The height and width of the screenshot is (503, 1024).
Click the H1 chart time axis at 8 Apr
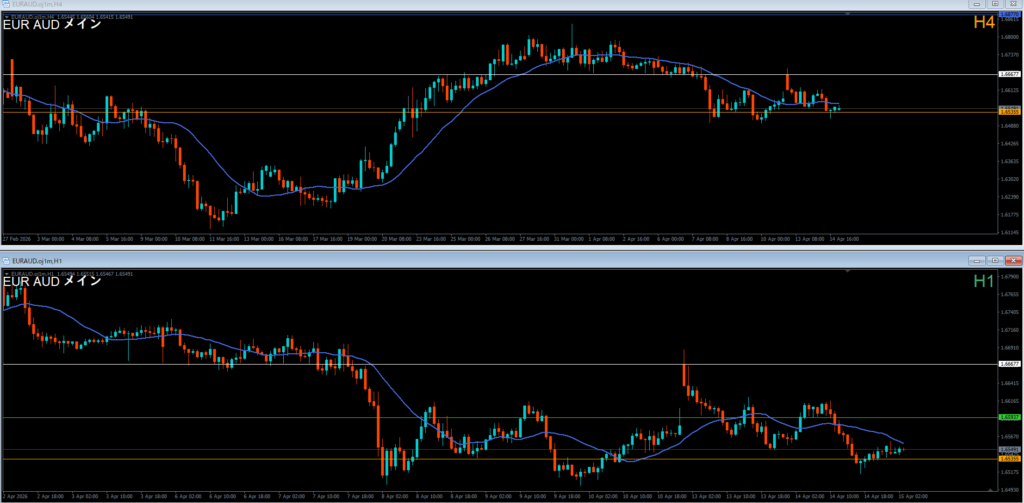click(x=394, y=495)
